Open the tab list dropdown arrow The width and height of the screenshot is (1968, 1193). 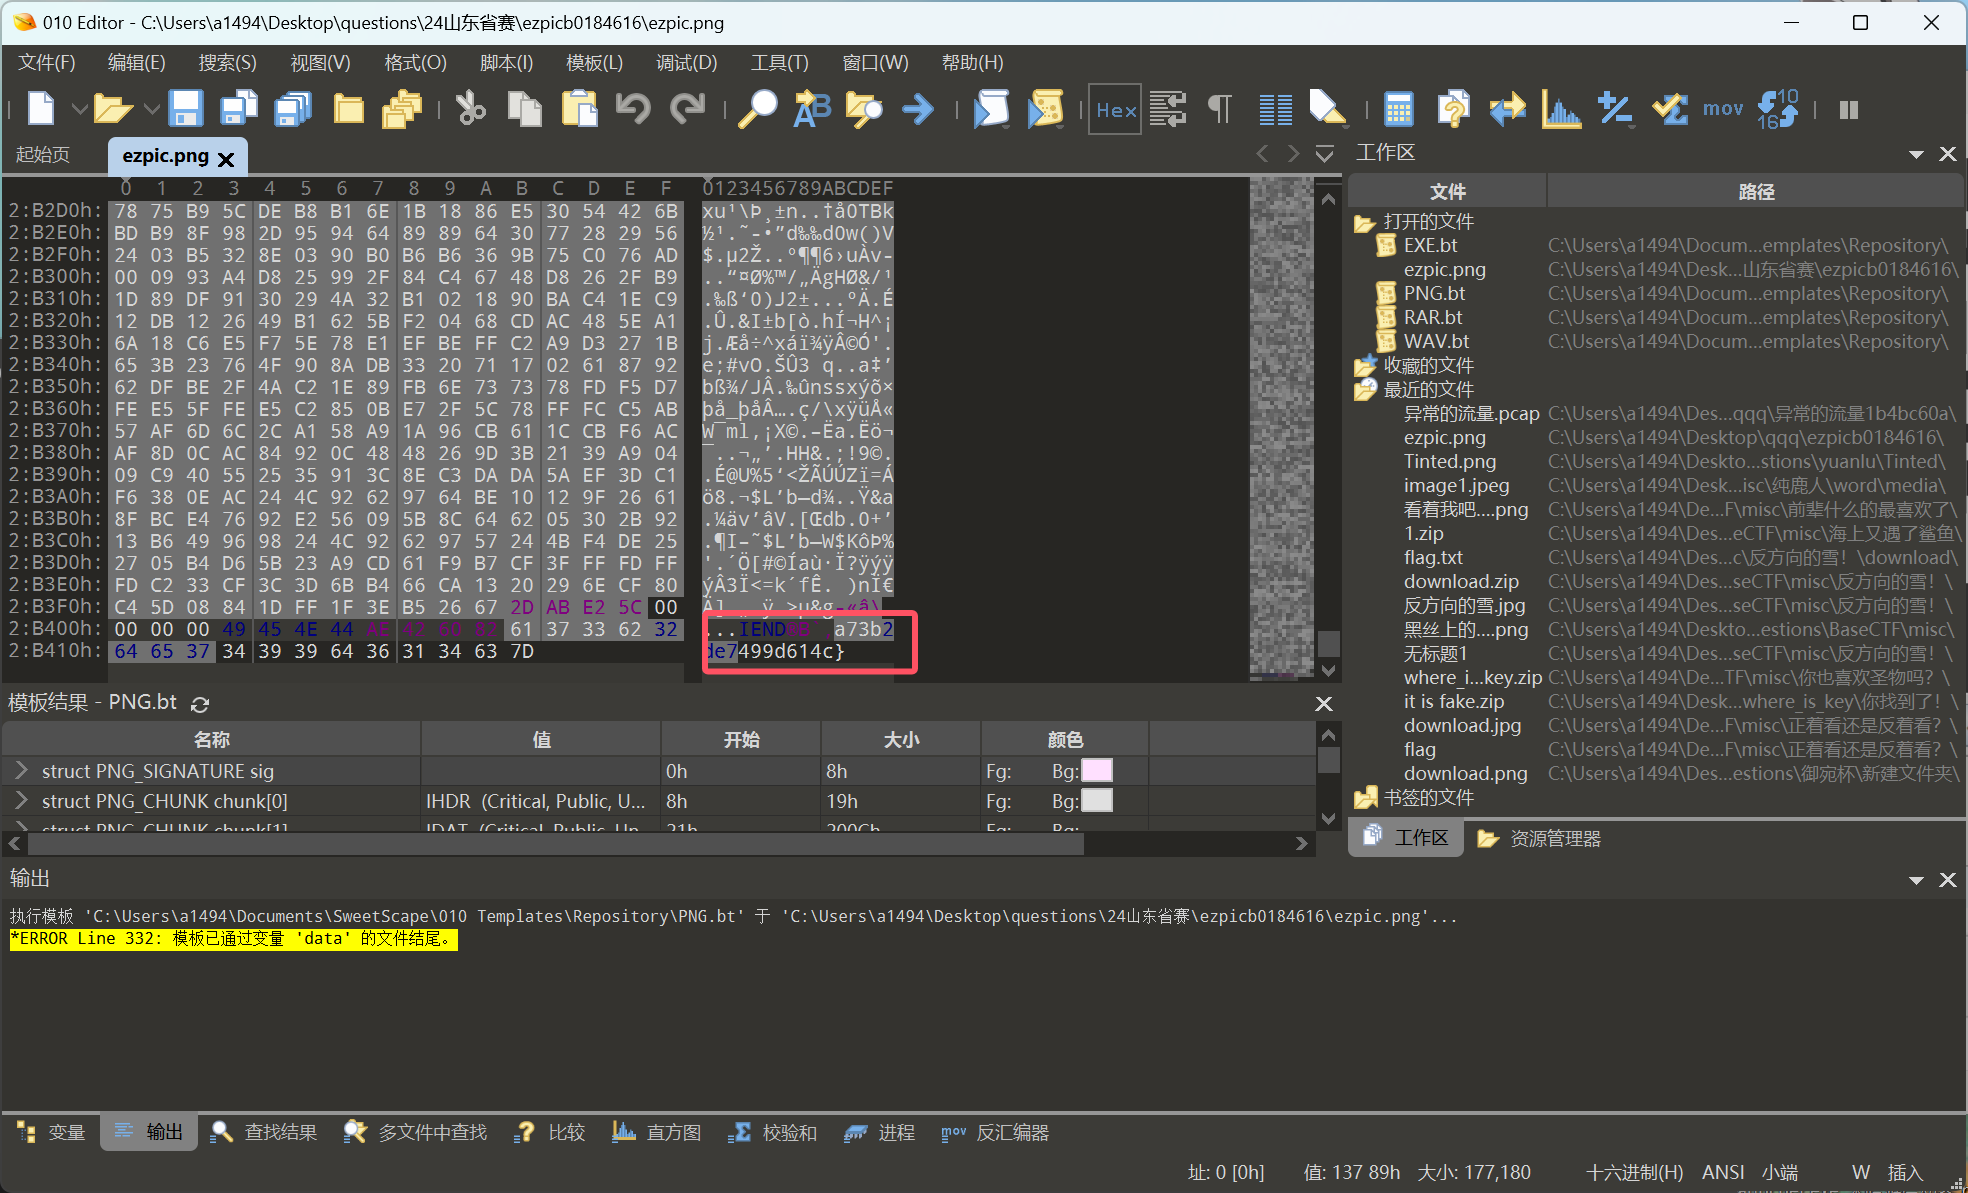tap(1324, 153)
